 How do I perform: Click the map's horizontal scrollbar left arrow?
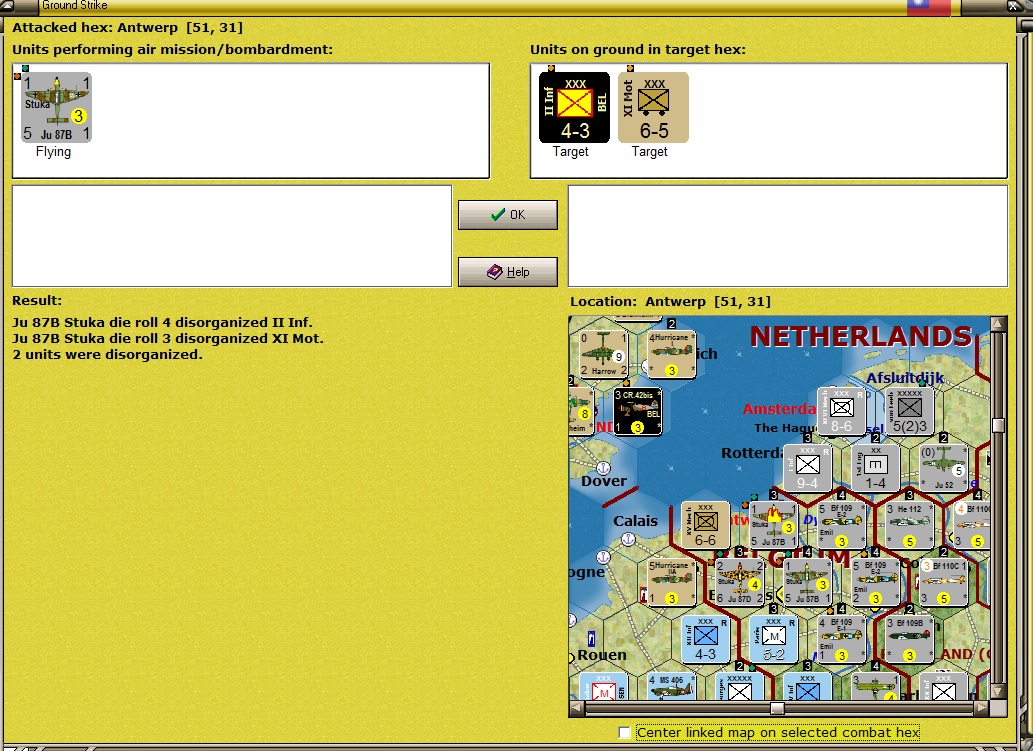(576, 708)
